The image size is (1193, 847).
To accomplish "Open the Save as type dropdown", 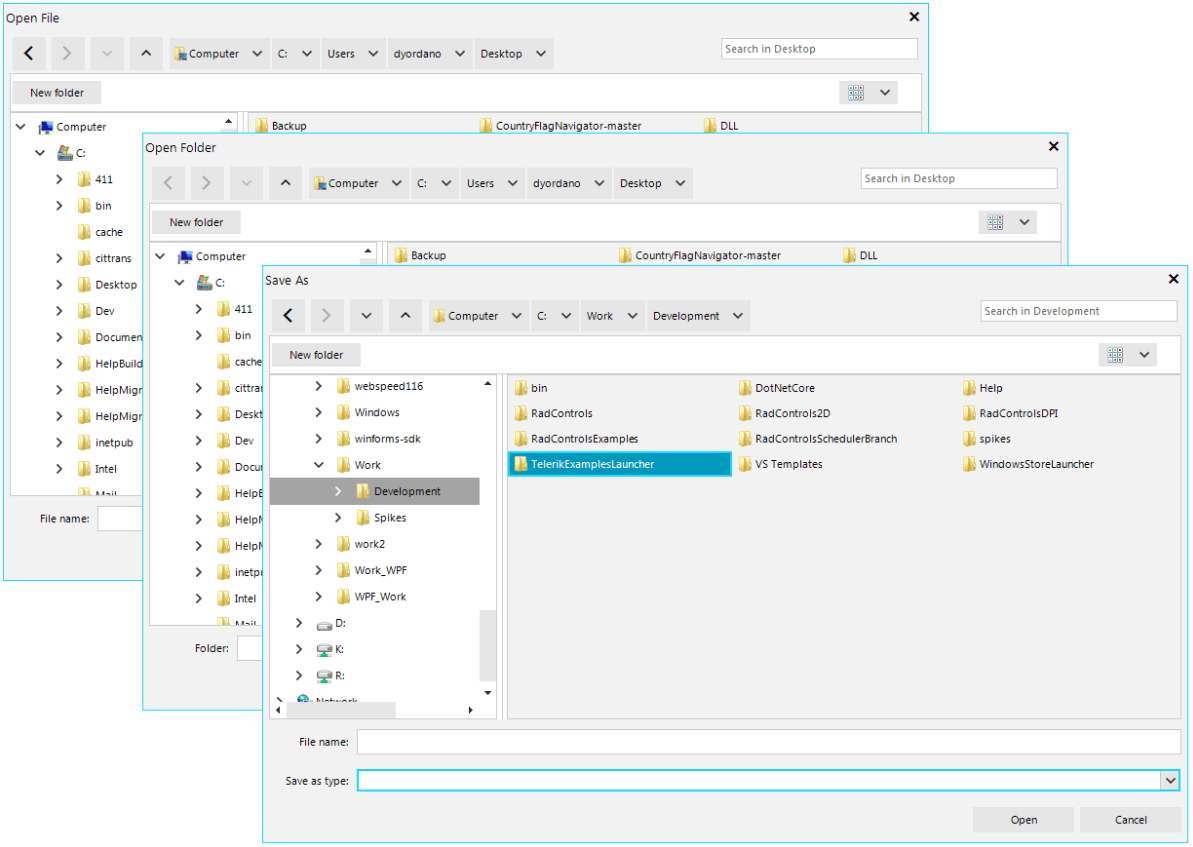I will coord(1170,780).
